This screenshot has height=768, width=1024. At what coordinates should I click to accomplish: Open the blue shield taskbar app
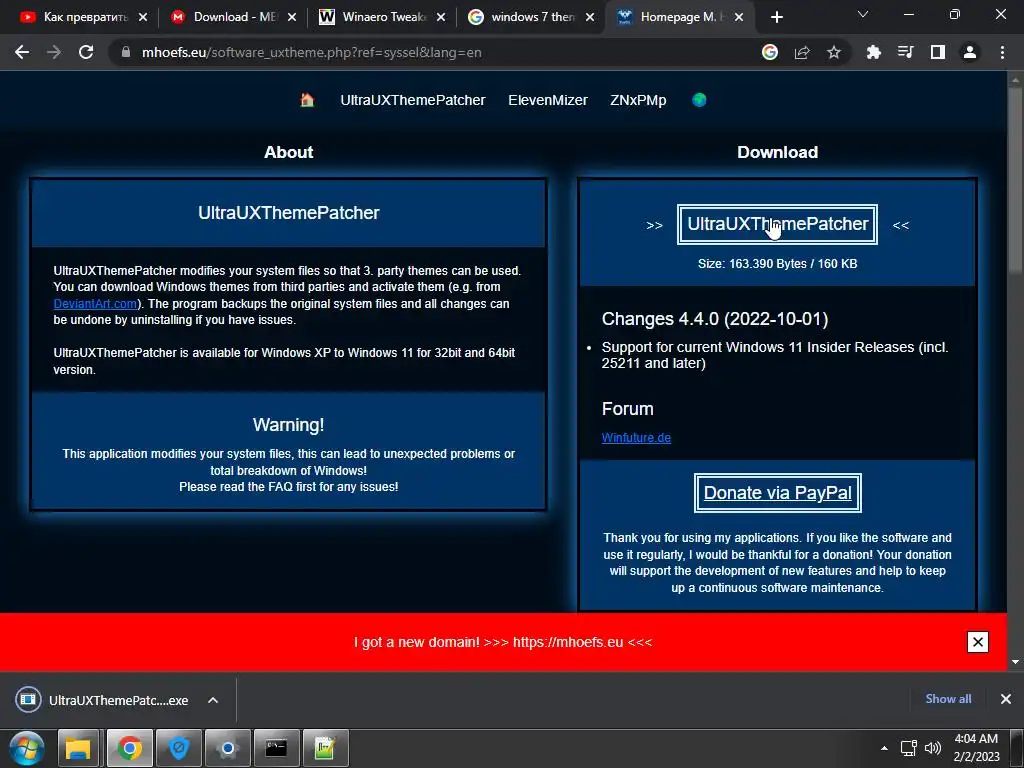(178, 748)
